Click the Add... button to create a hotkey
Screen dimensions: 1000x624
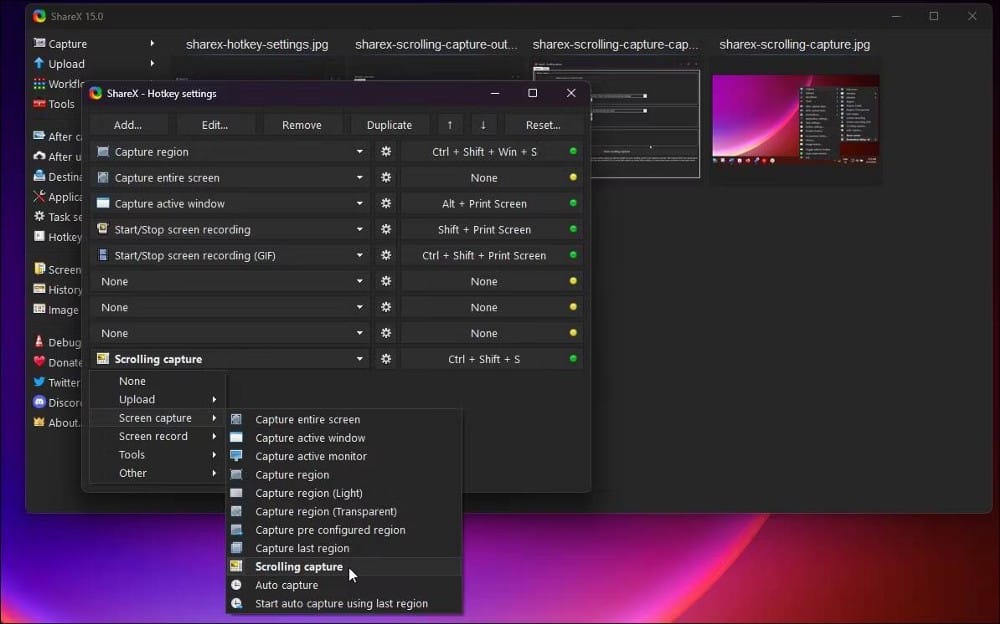(128, 124)
